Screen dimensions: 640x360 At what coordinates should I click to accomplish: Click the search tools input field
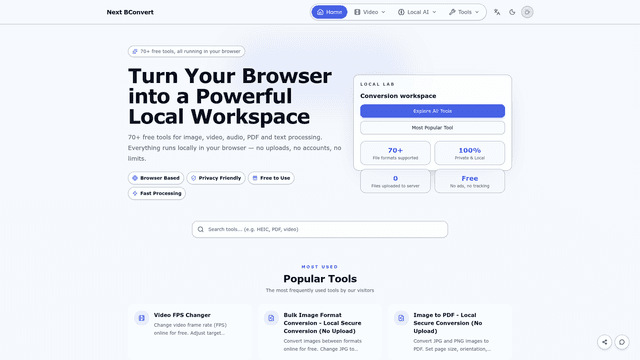click(x=320, y=229)
